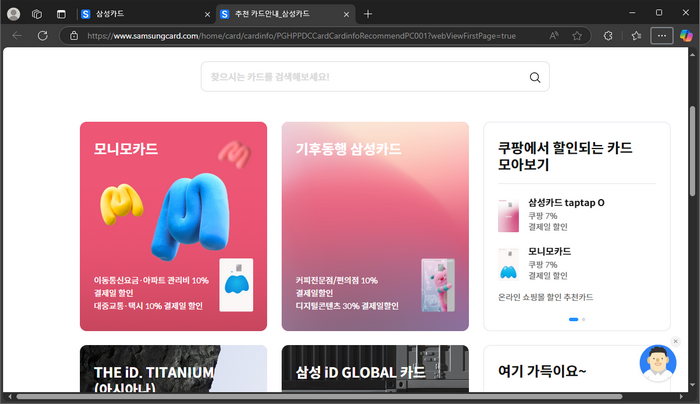Click 온라인 쇼핑몰 할인 추천카드 text
Screen dimensions: 700x404
pyautogui.click(x=546, y=297)
